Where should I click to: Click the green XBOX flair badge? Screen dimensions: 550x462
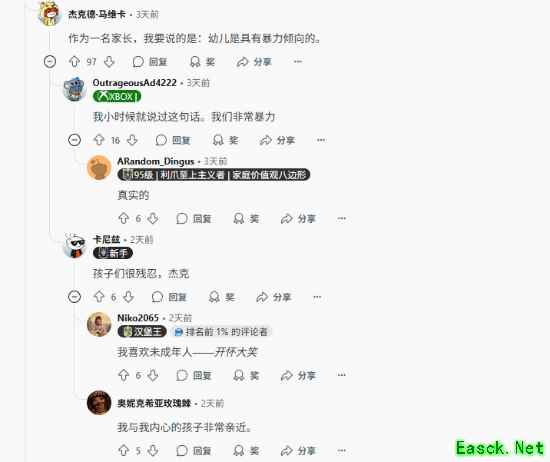pos(117,96)
